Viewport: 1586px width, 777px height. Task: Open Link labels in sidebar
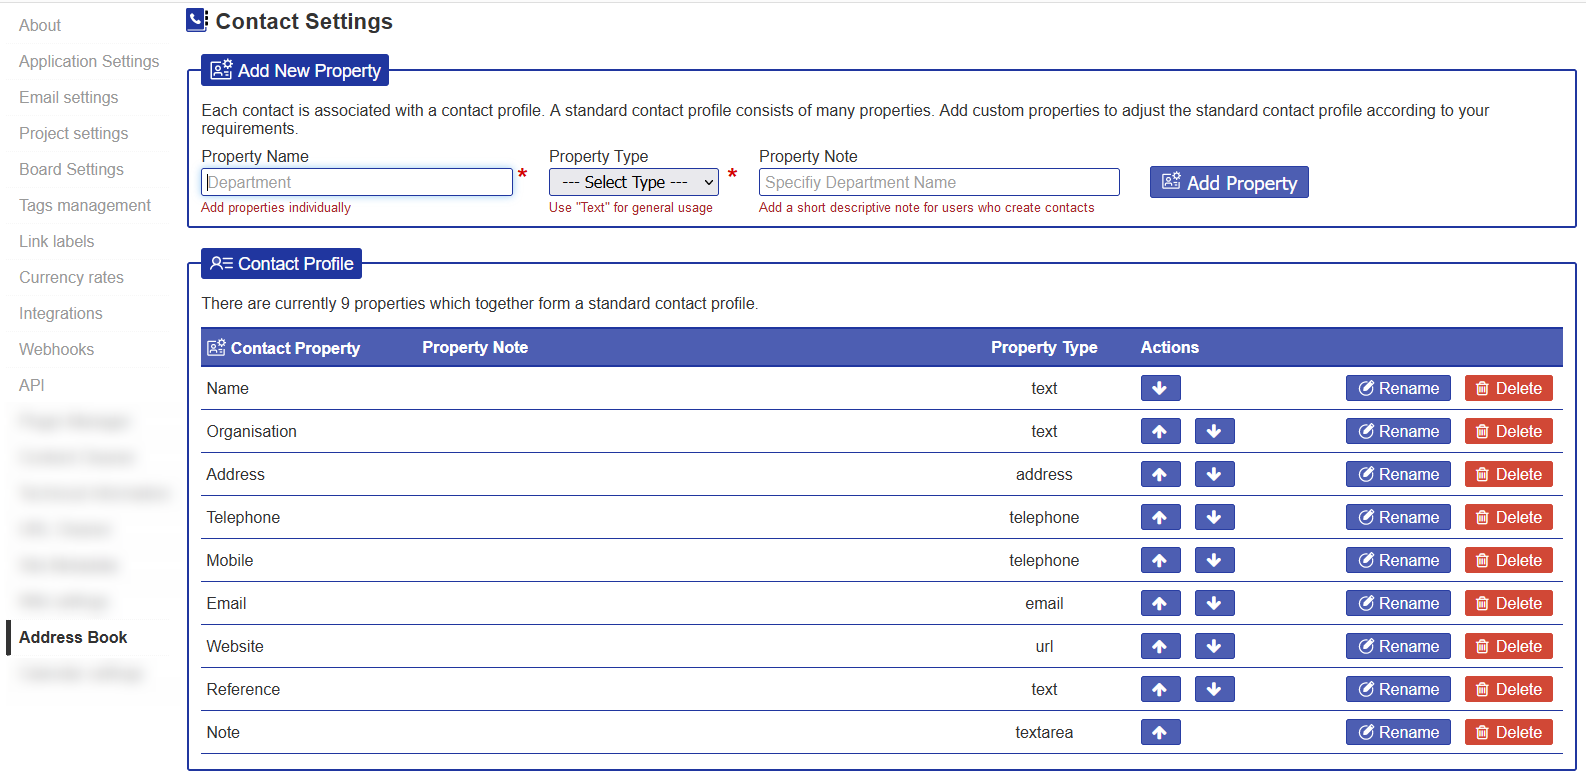click(x=56, y=241)
